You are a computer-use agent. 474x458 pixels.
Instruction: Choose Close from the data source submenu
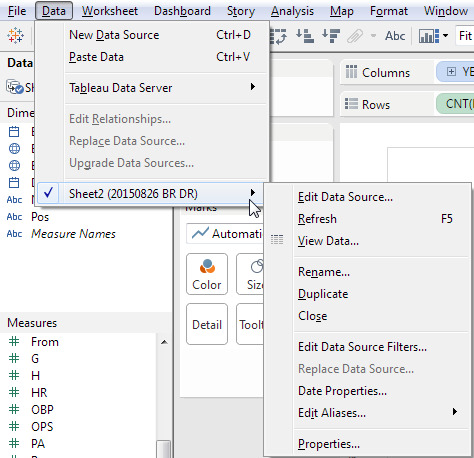point(367,316)
